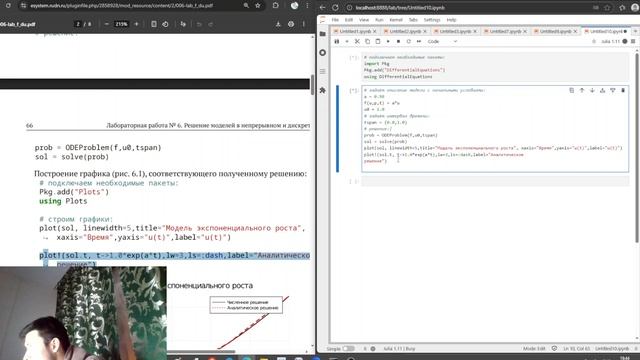The width and height of the screenshot is (640, 360).
Task: Print the PDF document
Action: pyautogui.click(x=291, y=24)
